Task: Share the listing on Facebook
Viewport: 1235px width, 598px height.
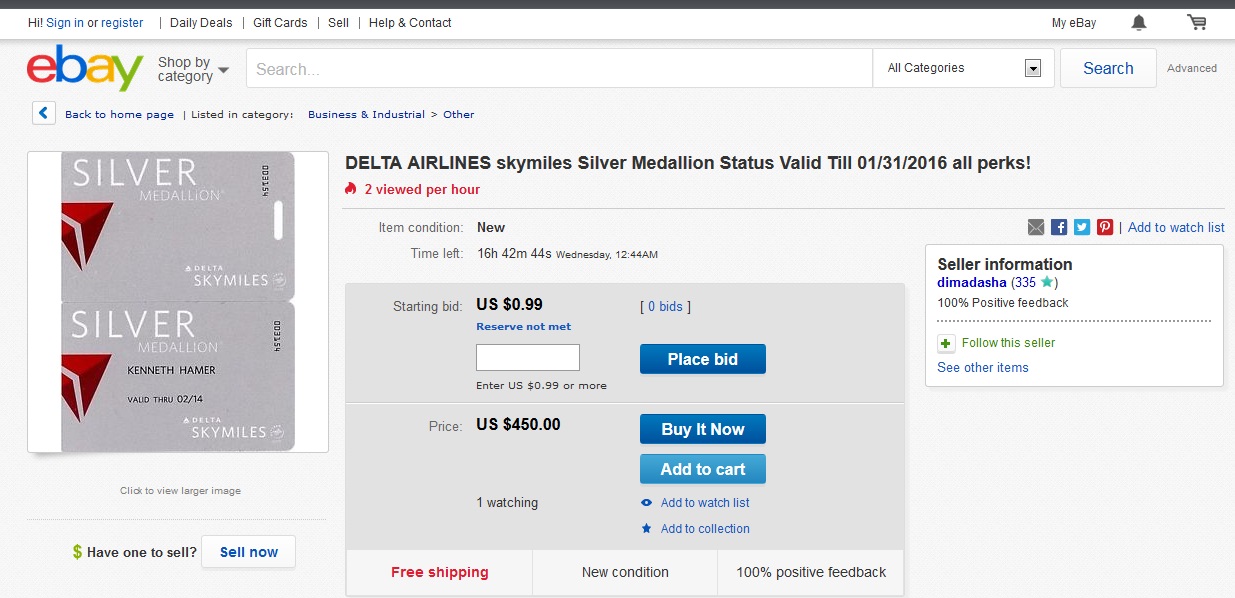Action: 1058,227
